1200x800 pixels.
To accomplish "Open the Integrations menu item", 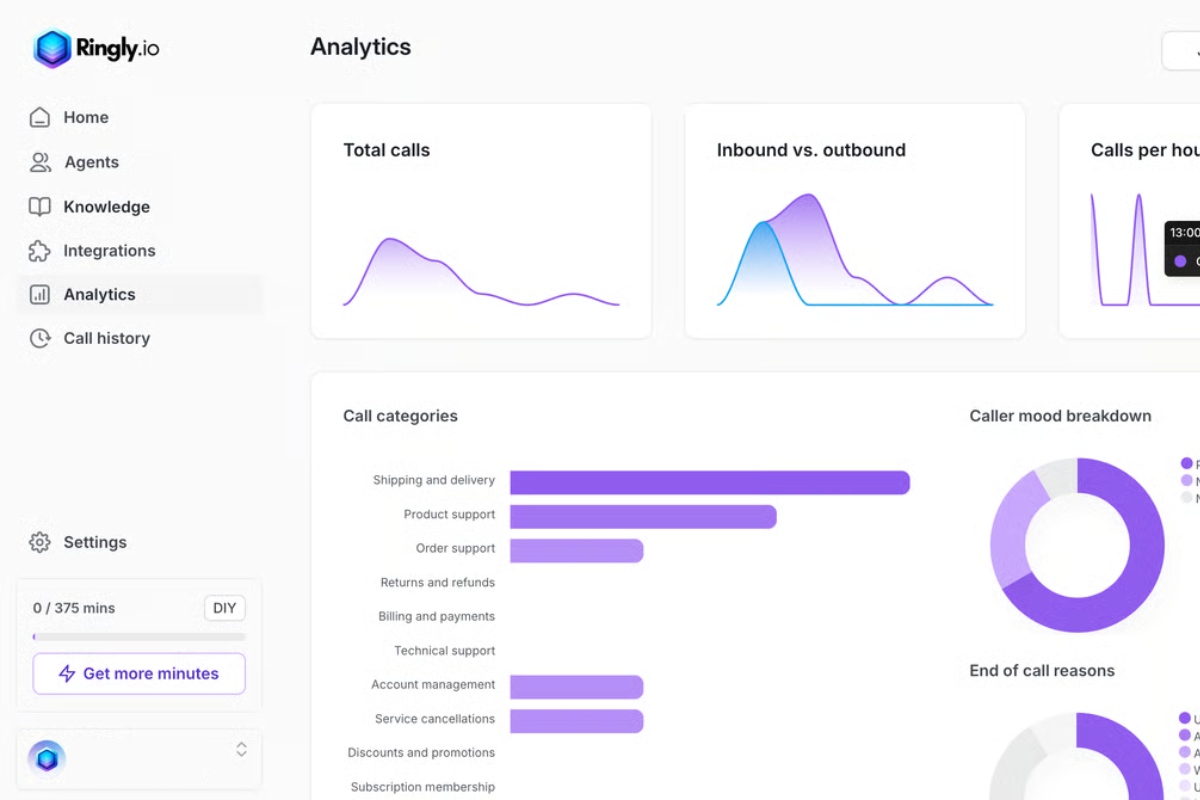I will (140, 251).
